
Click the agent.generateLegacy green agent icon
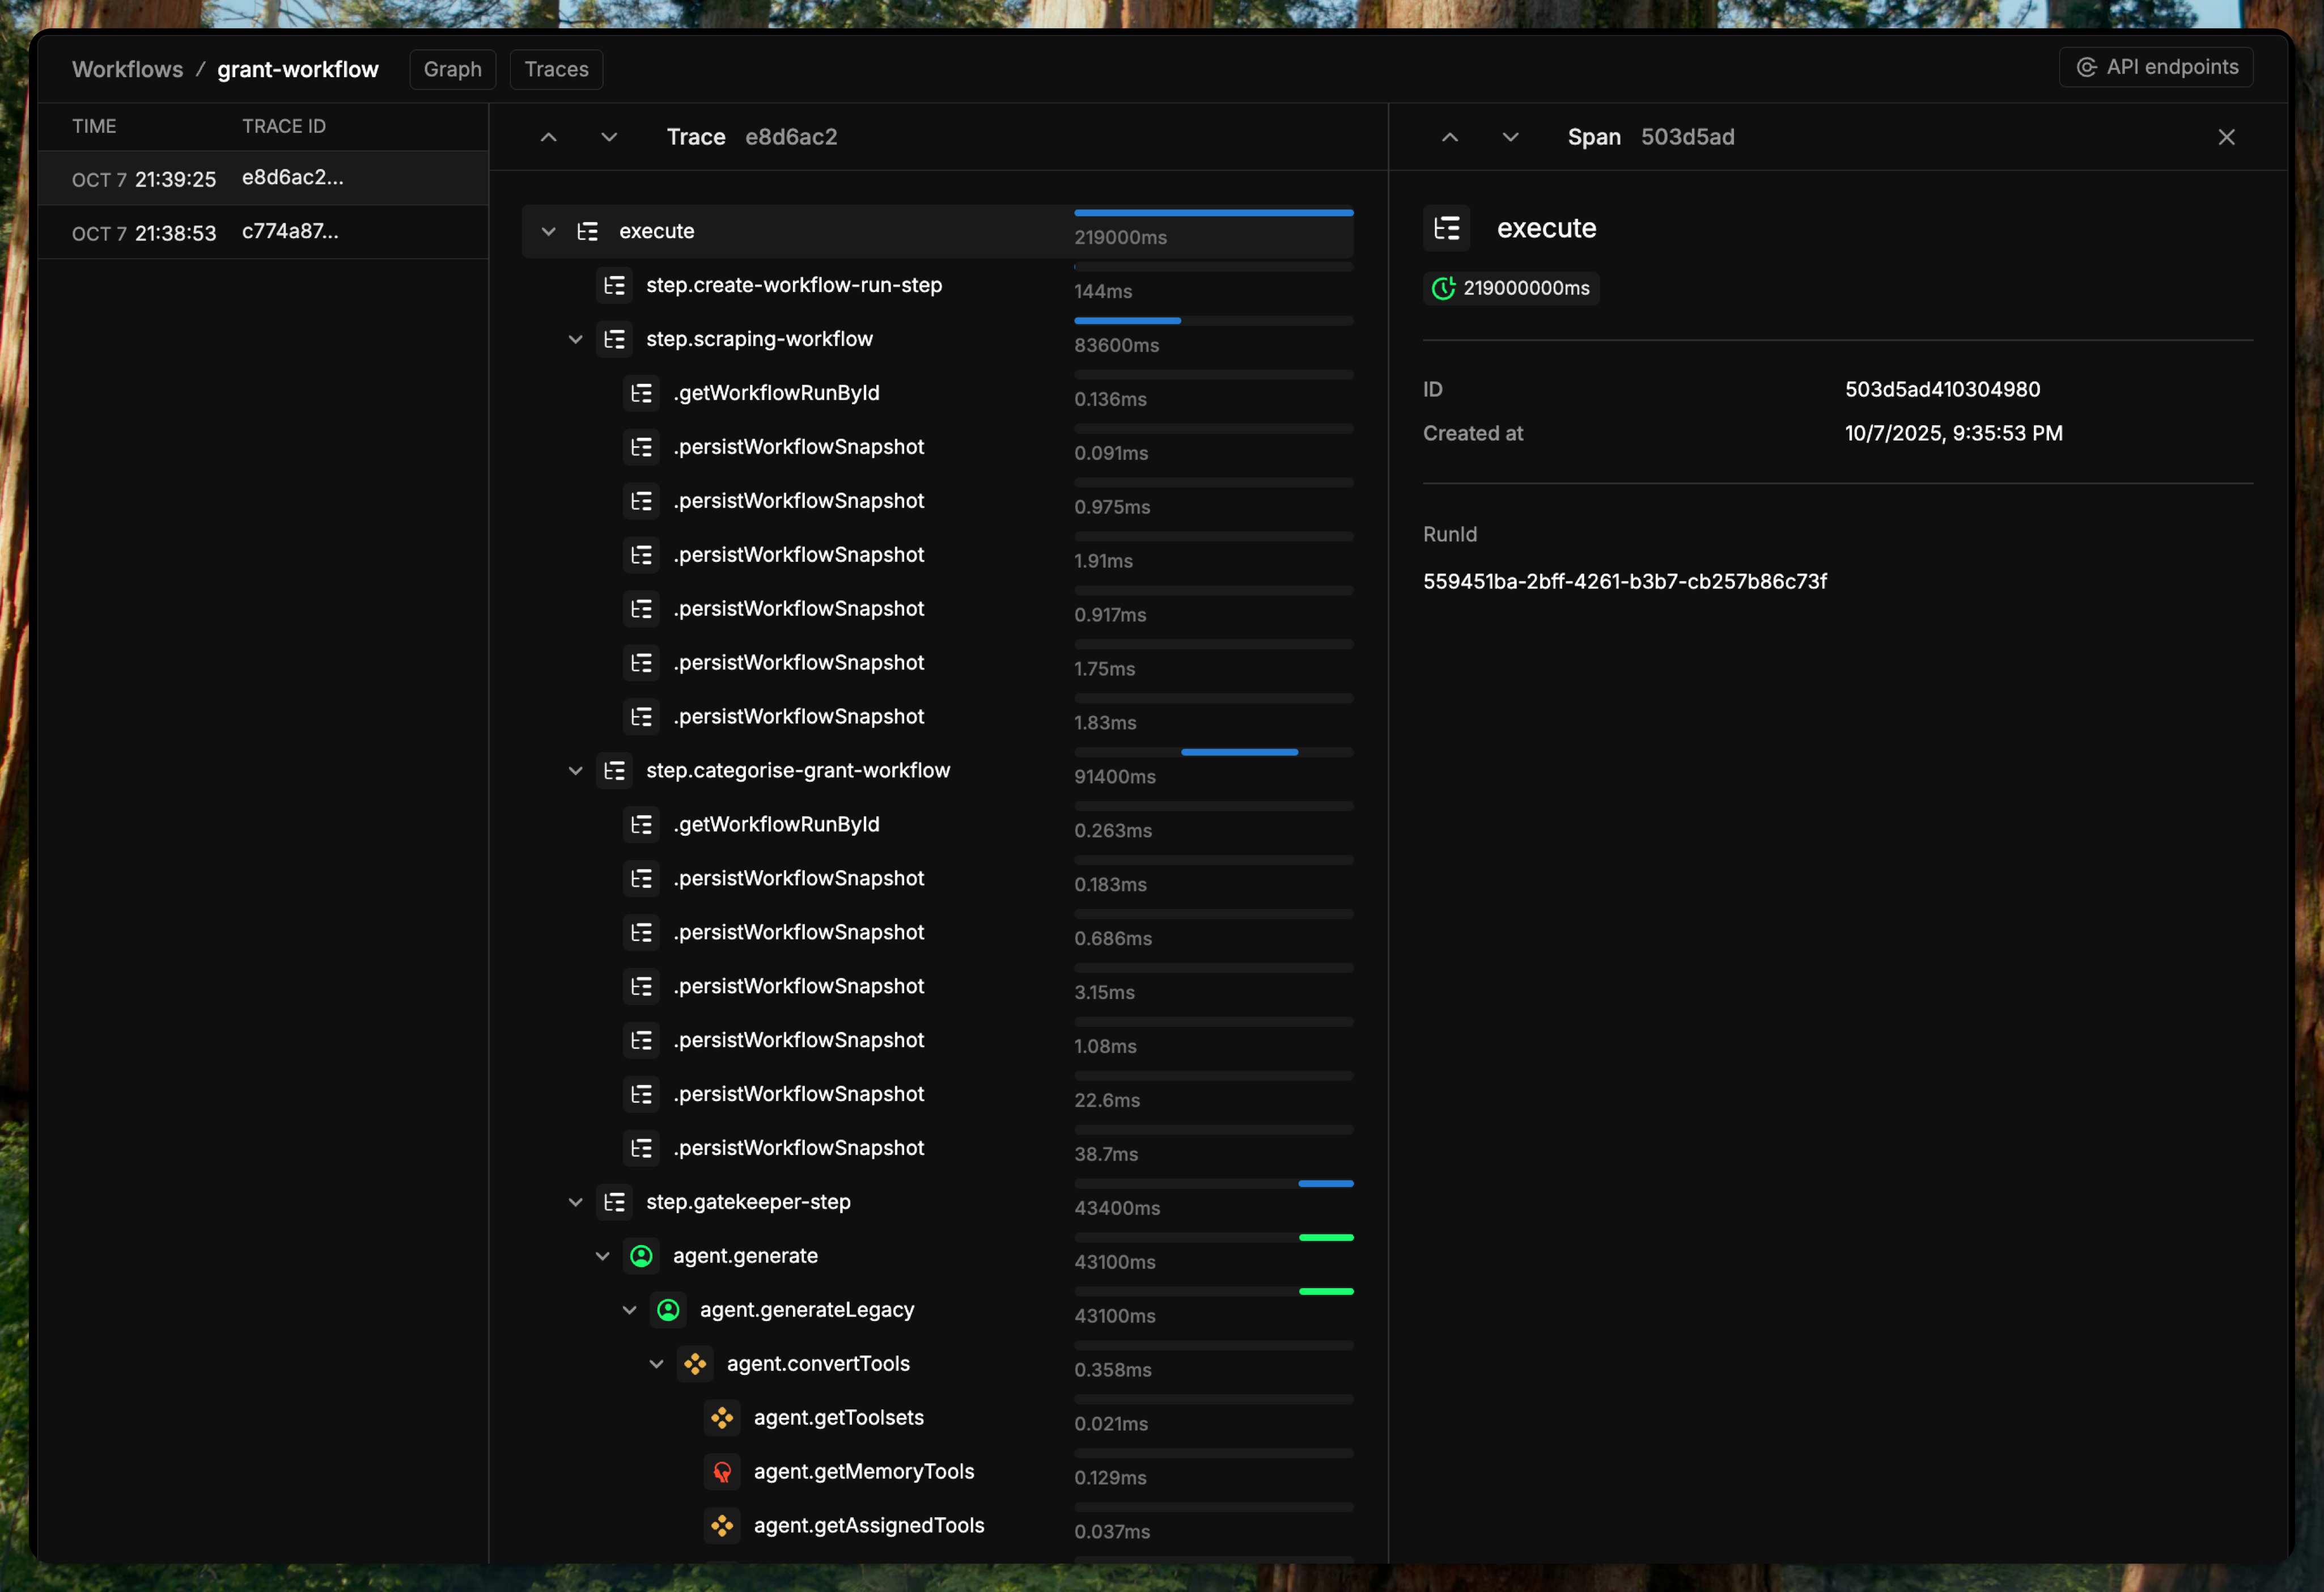tap(668, 1310)
